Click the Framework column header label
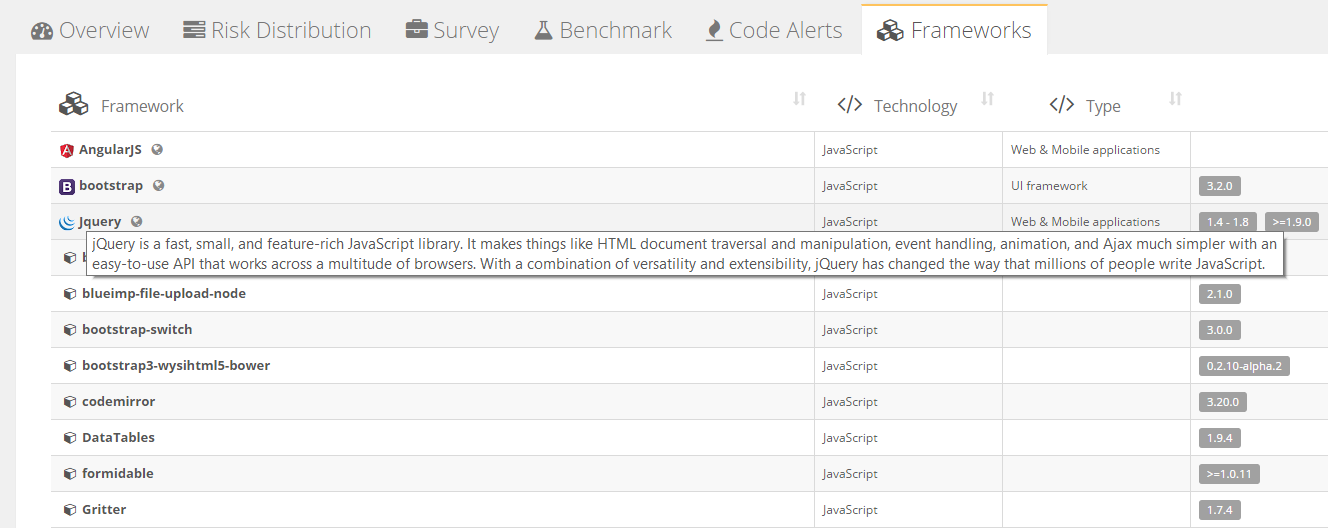 (x=142, y=106)
